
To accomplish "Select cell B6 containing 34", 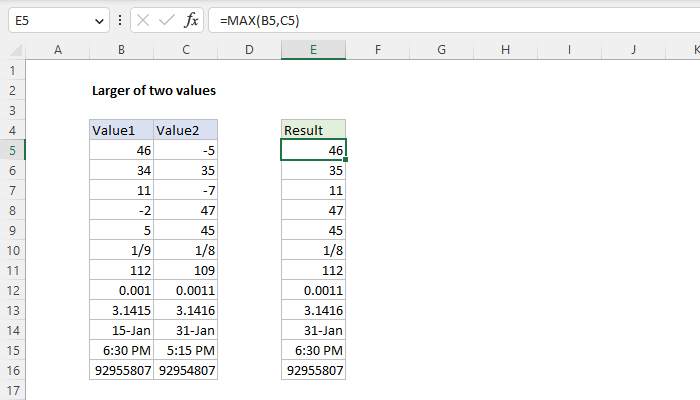I will [x=121, y=171].
